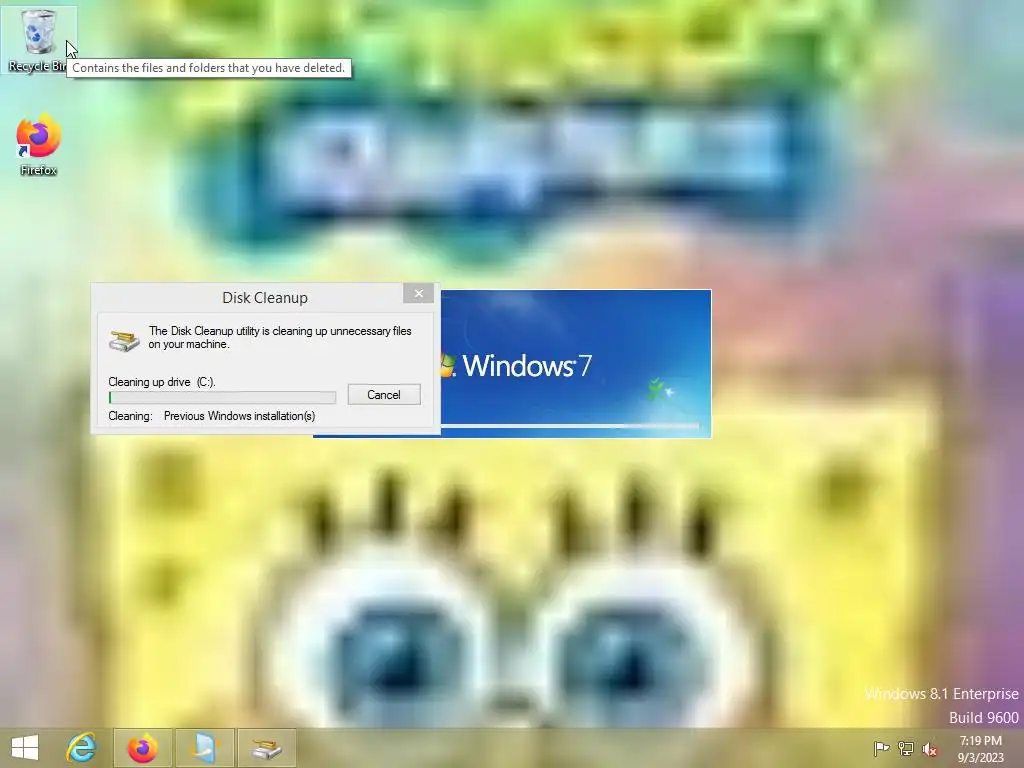
Task: Open Action Center flag icon in tray
Action: pos(881,748)
